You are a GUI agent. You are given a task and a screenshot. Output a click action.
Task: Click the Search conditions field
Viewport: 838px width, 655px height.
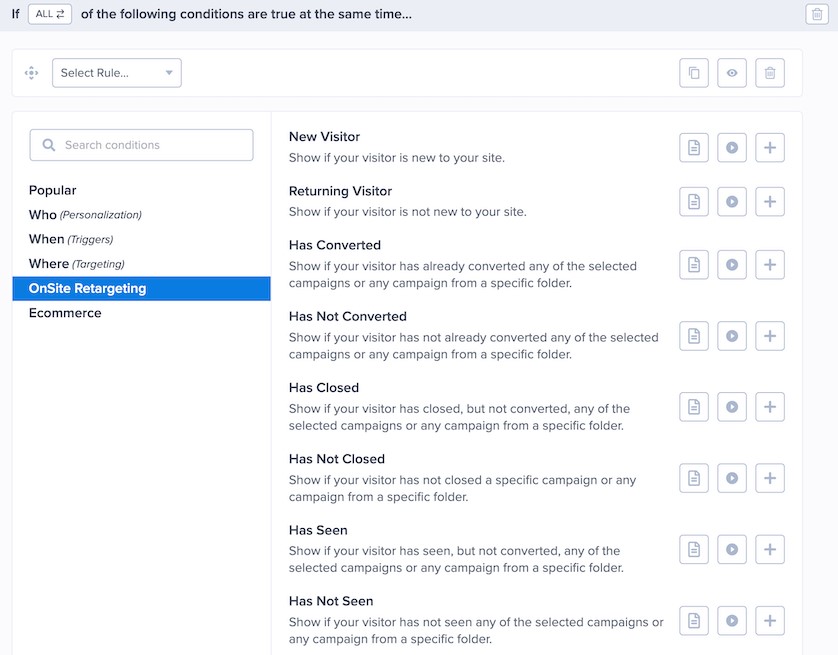(x=141, y=145)
